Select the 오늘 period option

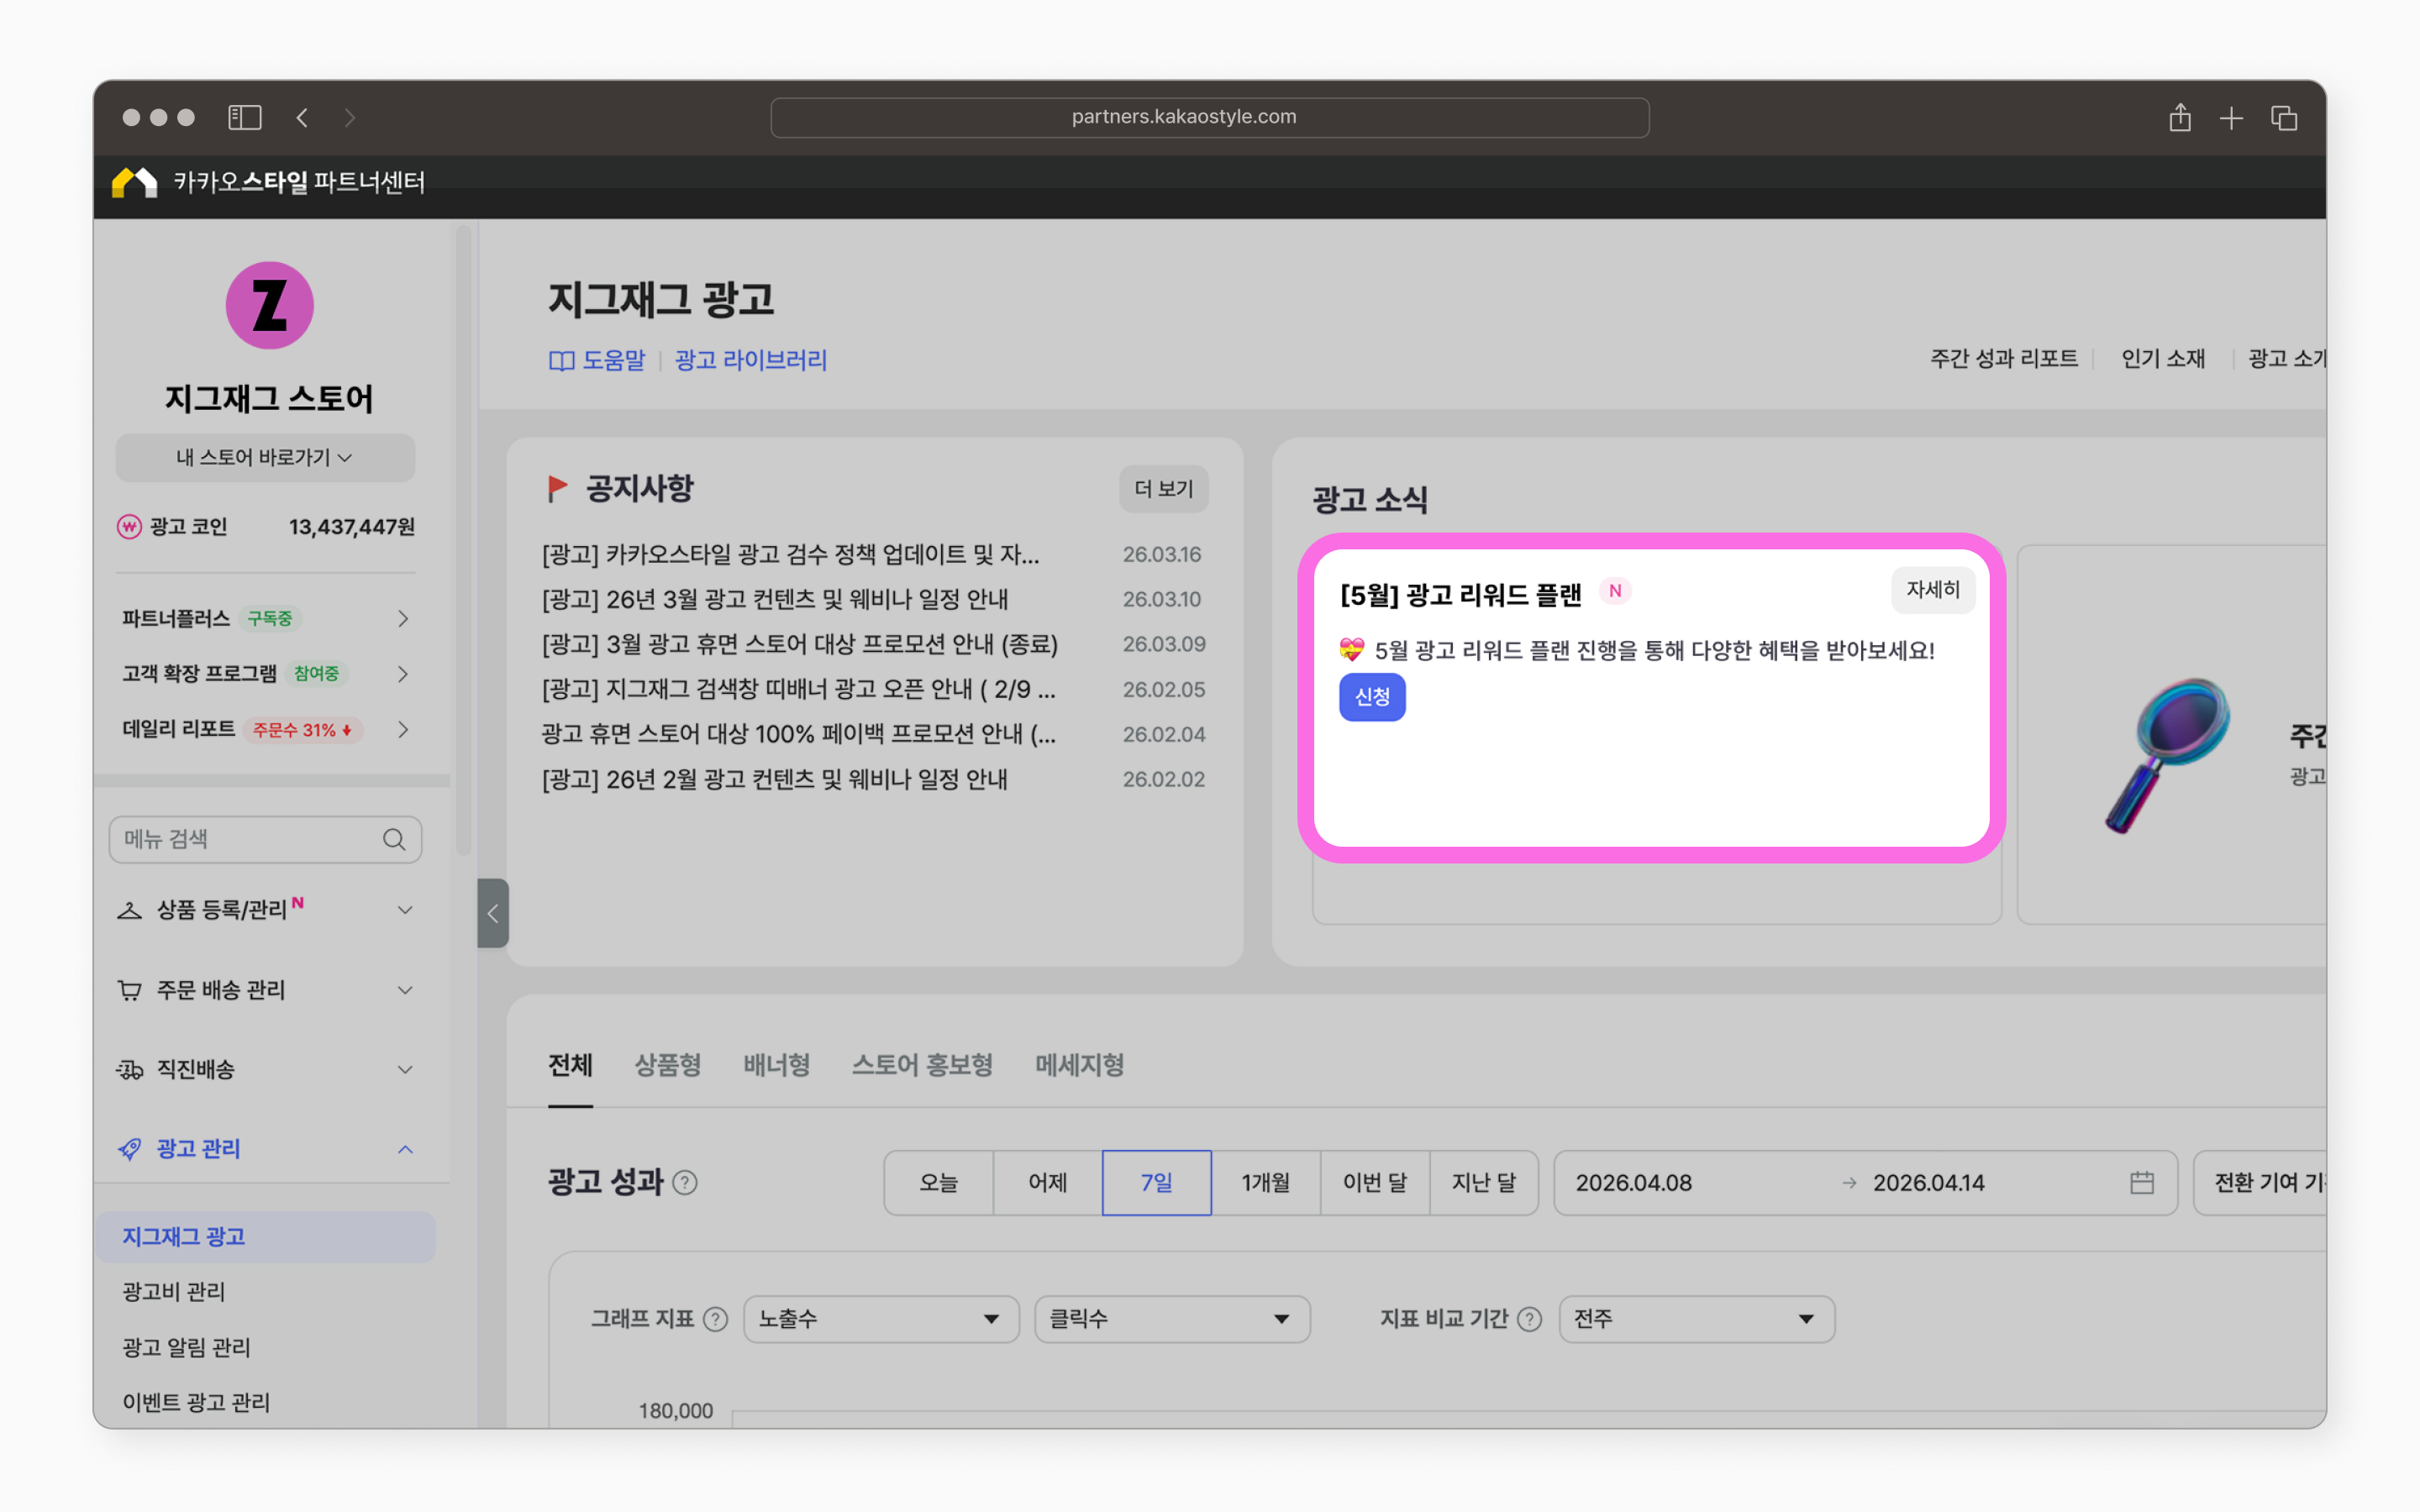[938, 1182]
